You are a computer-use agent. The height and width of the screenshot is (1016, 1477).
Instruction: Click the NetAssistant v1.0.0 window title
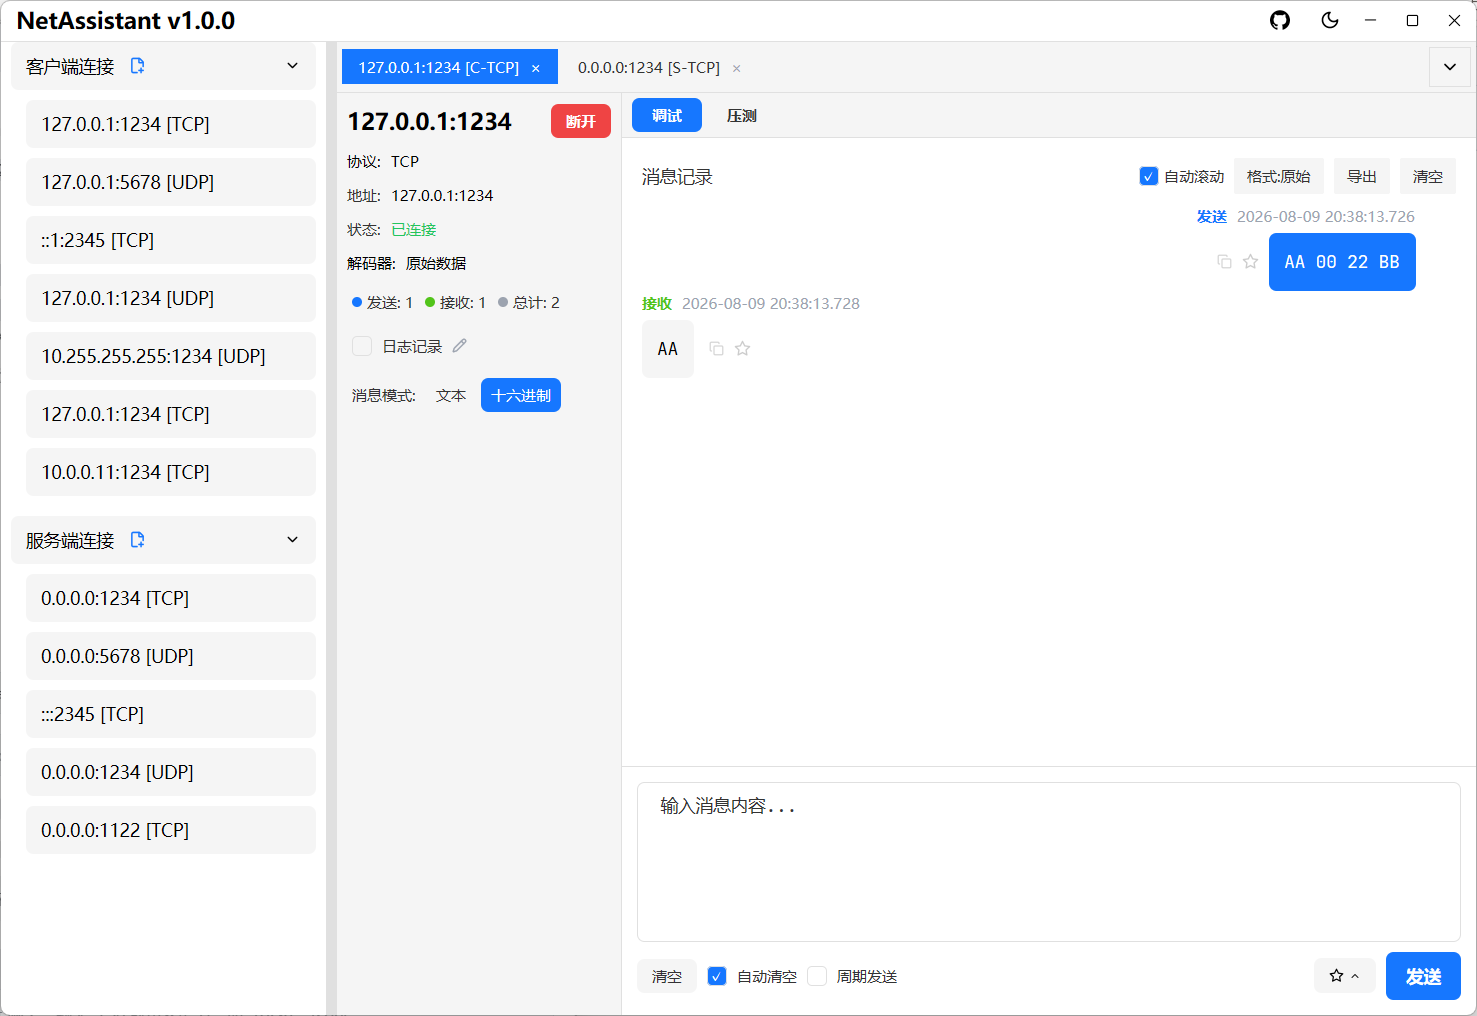click(x=126, y=21)
